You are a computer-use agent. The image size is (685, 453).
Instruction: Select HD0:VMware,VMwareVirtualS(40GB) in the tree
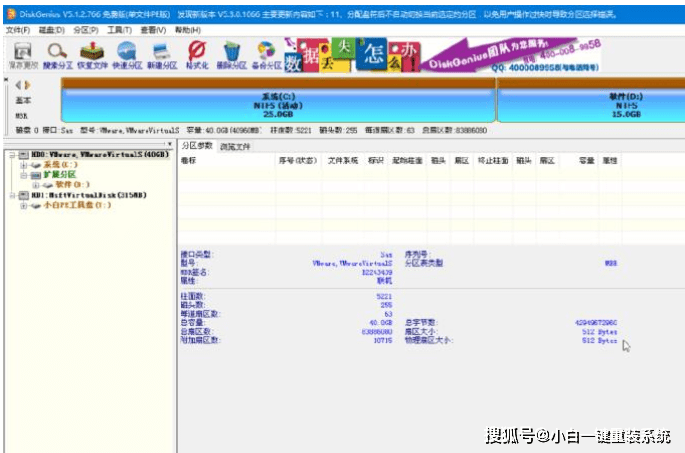[100, 155]
